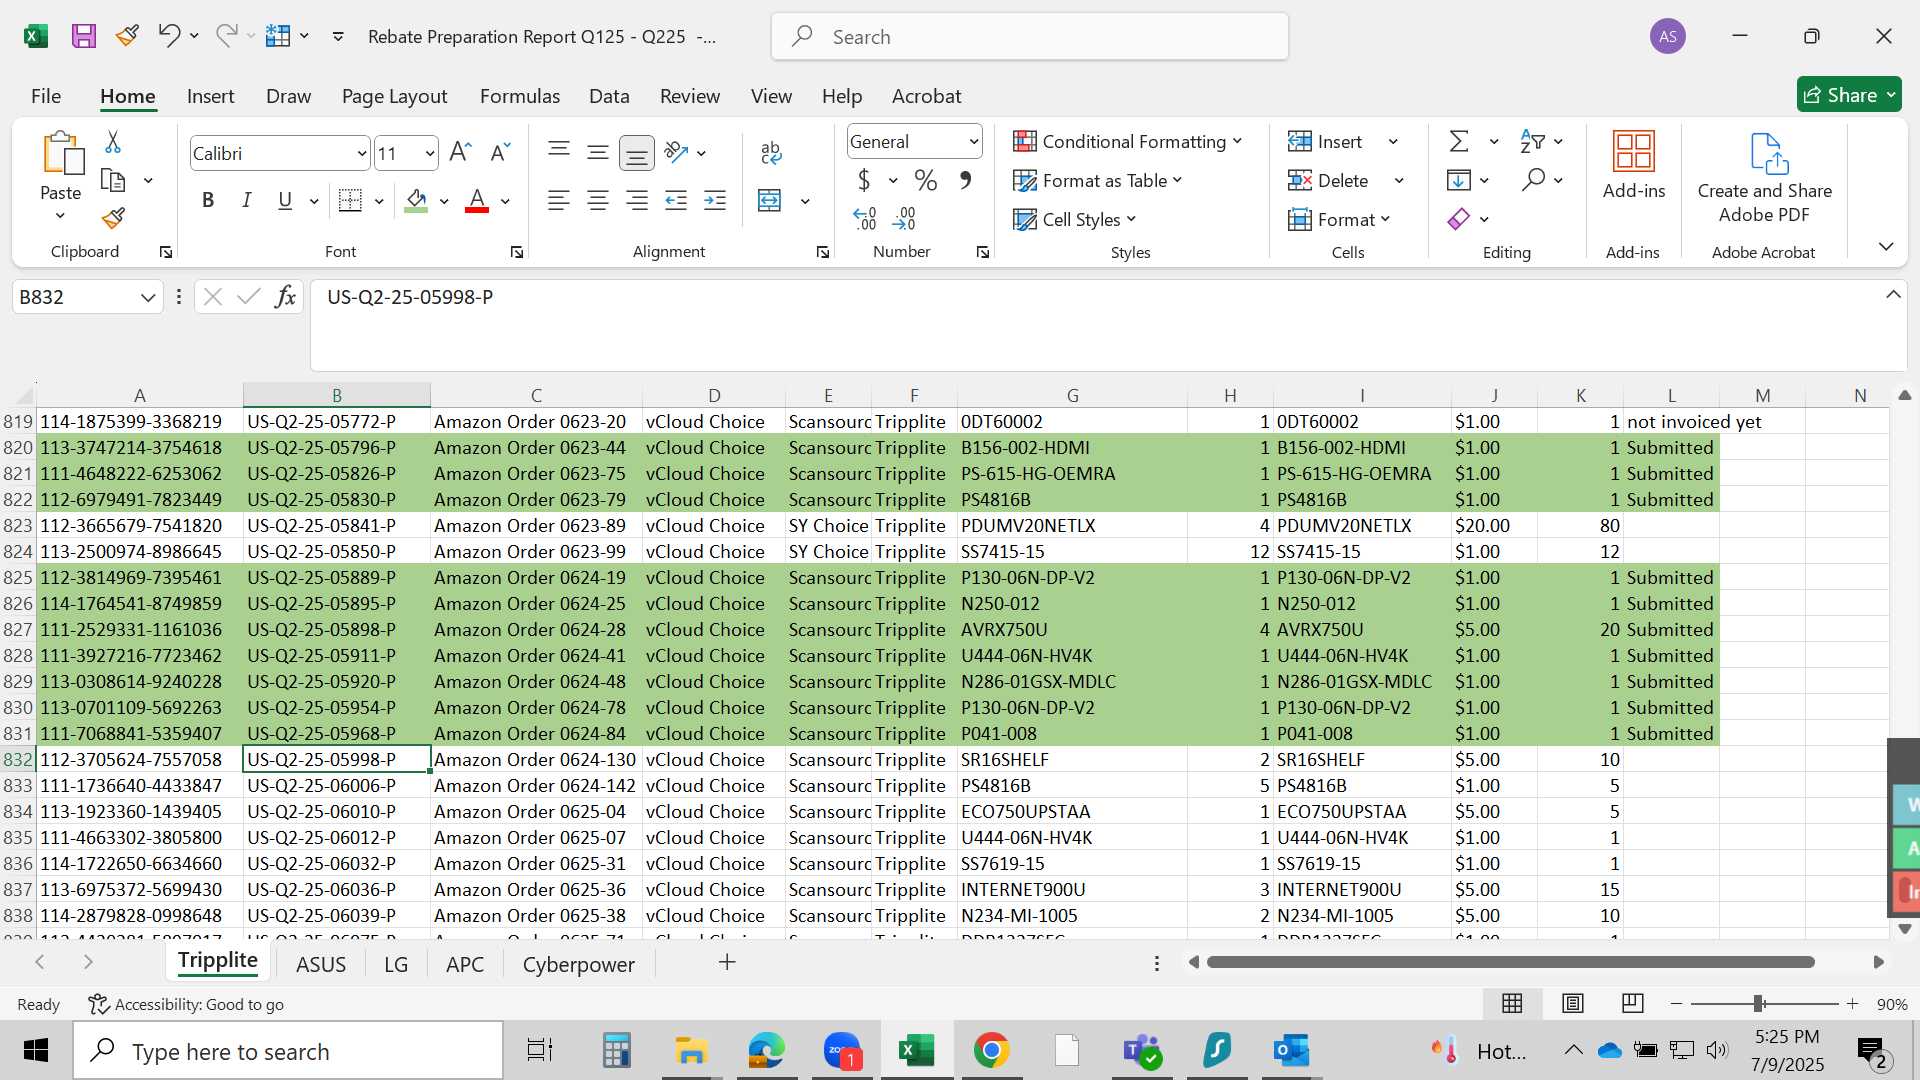Open the ASUS worksheet tab
The image size is (1920, 1080).
321,964
